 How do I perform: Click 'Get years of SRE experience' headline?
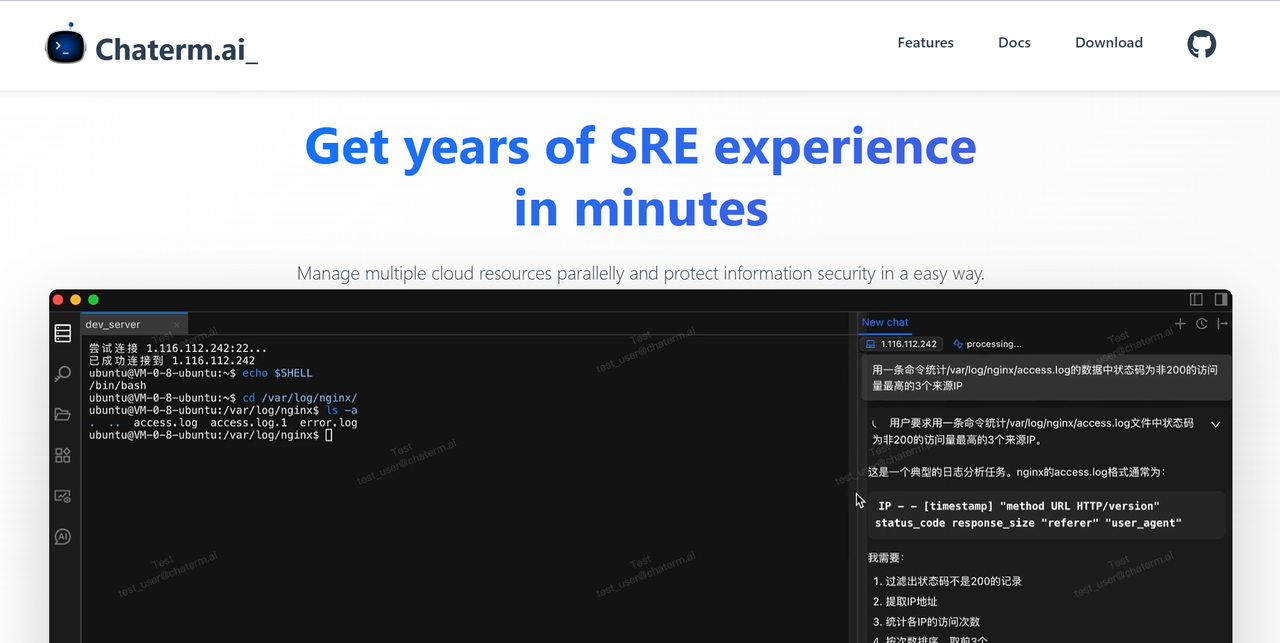tap(640, 146)
